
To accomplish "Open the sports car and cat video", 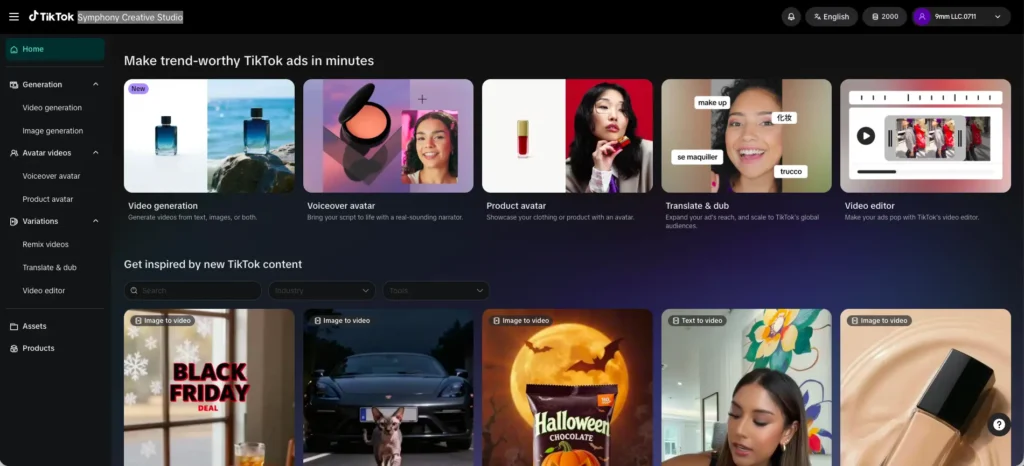I will point(388,388).
